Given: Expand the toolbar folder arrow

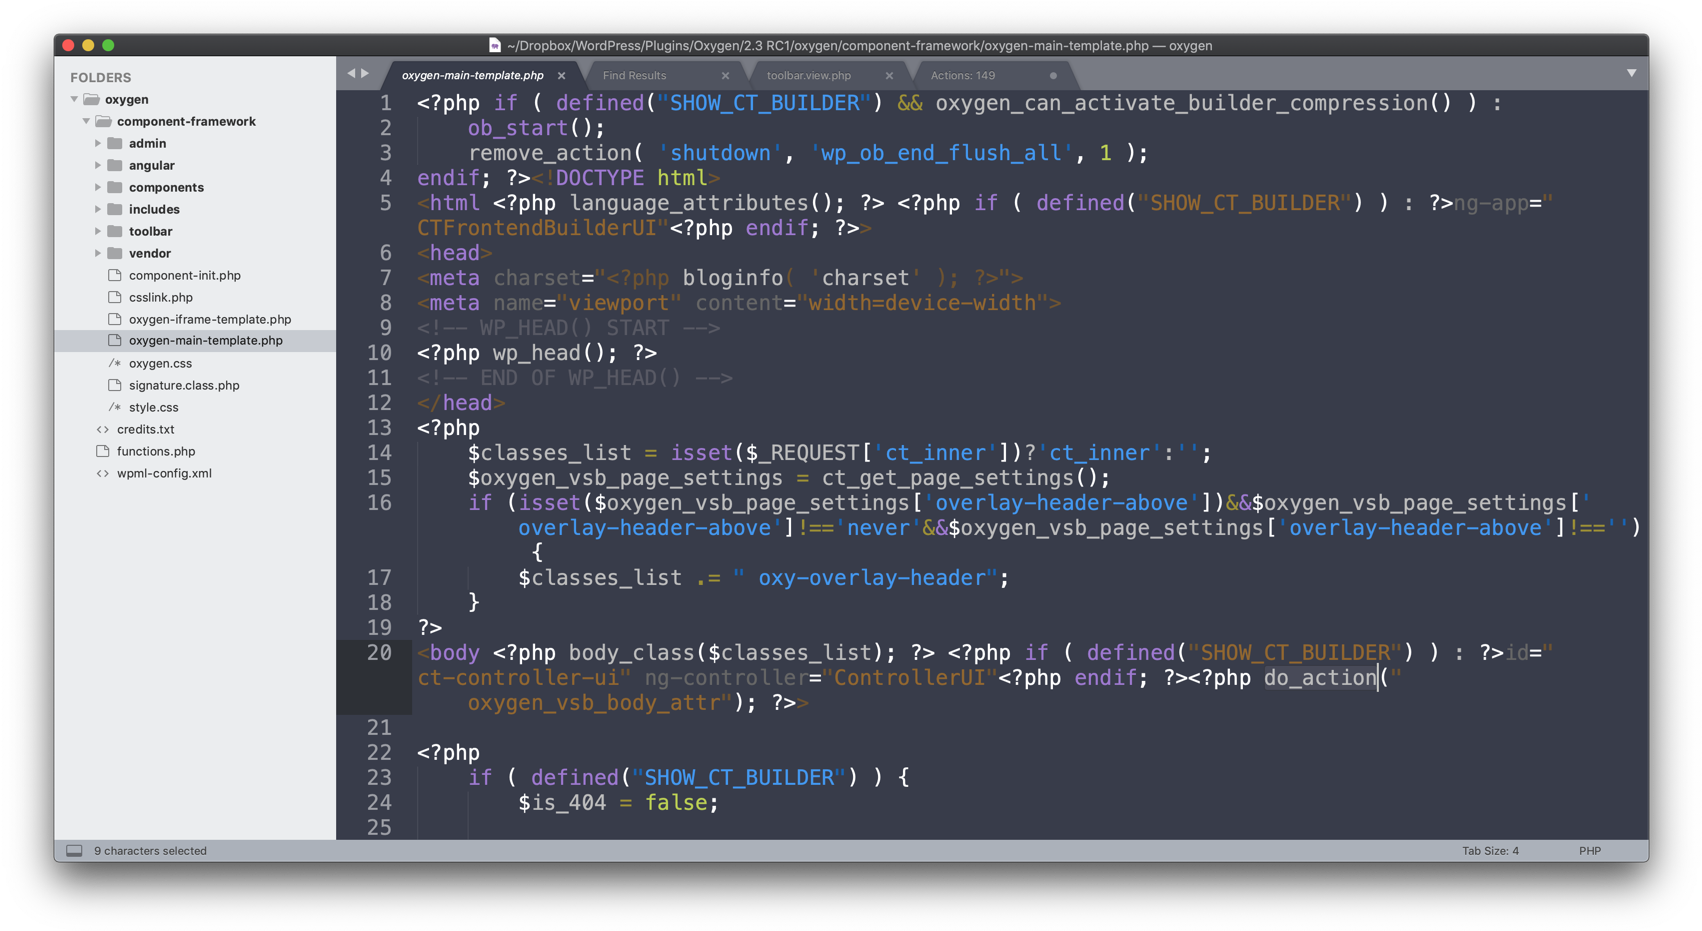Looking at the screenshot, I should pos(98,232).
